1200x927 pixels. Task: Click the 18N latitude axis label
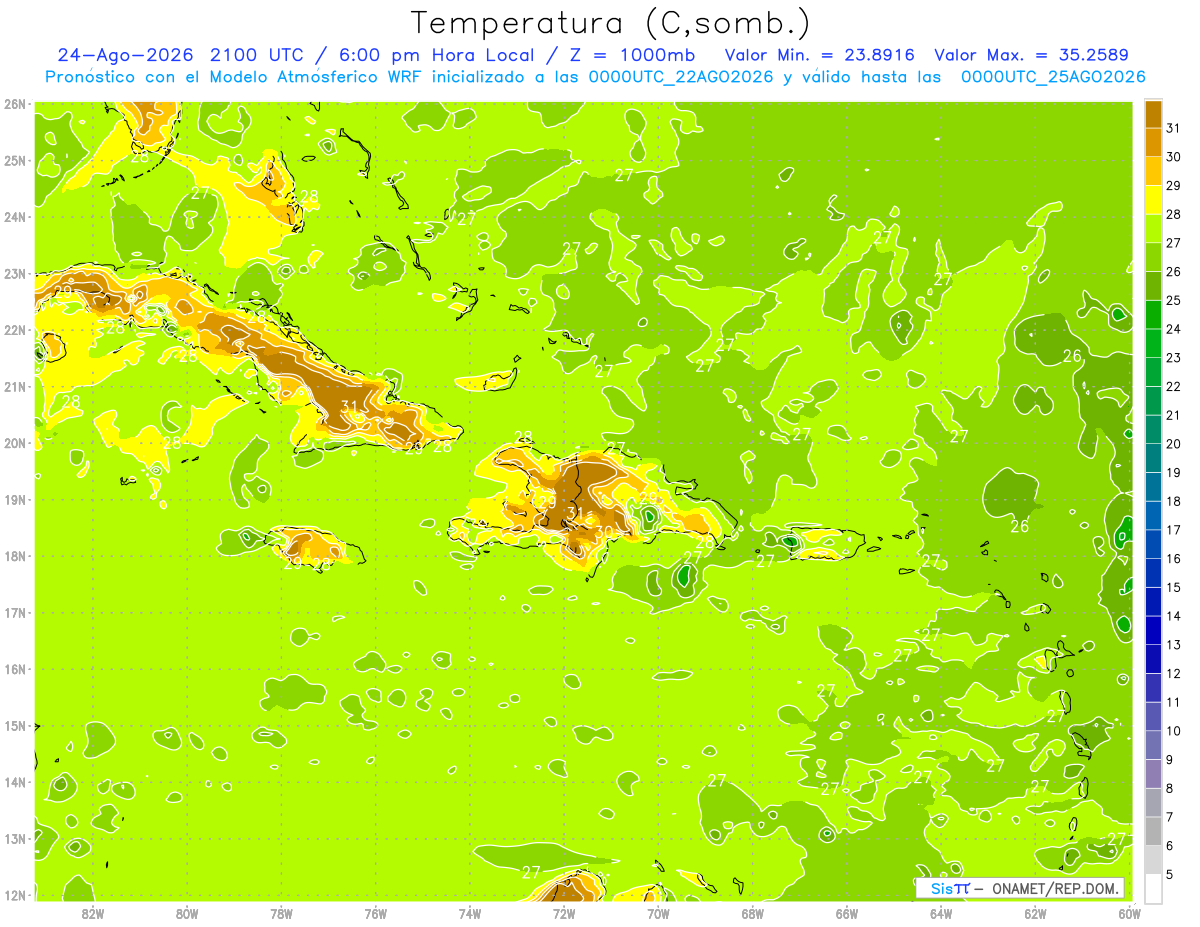click(14, 556)
